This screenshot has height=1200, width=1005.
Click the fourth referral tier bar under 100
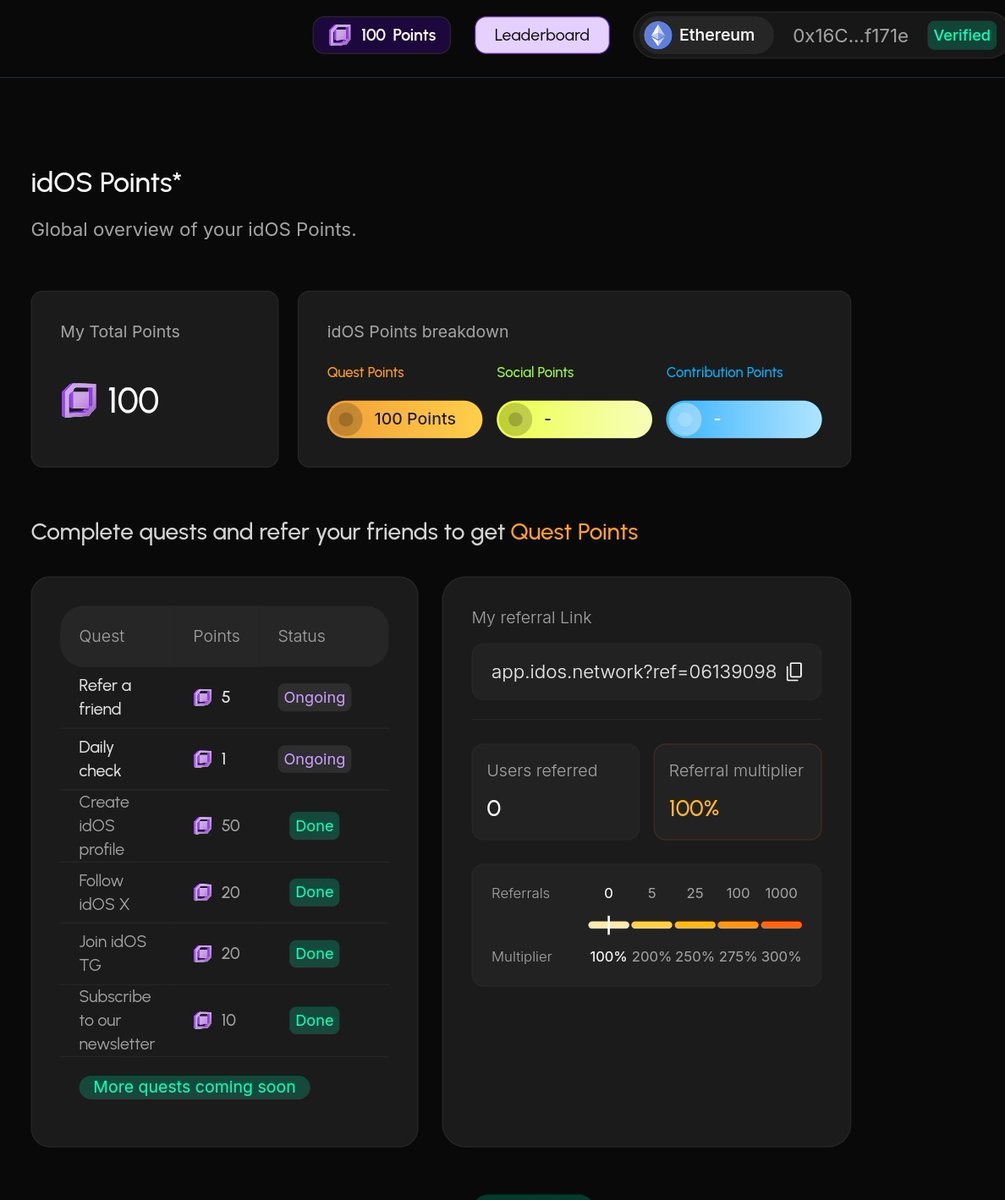(738, 925)
